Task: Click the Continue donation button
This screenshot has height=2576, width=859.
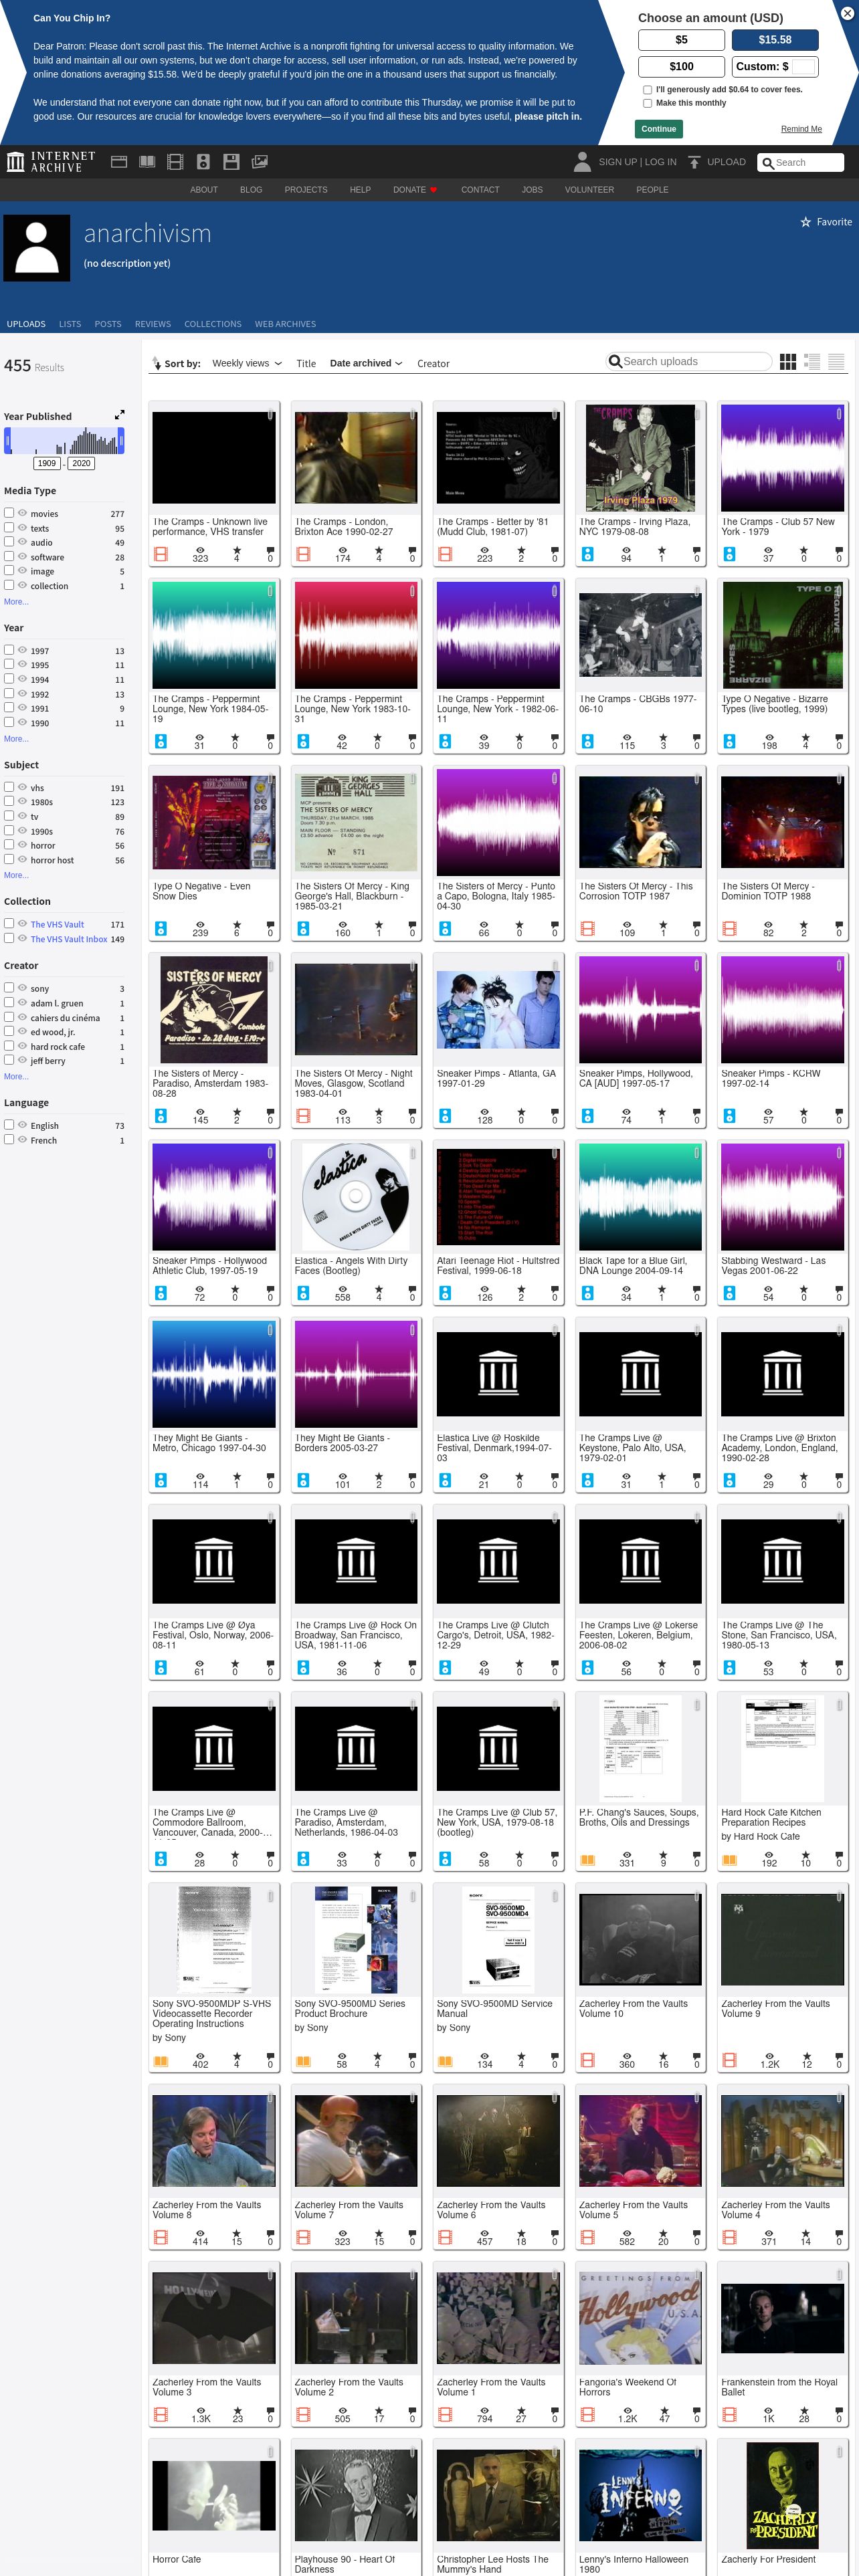Action: [x=658, y=129]
